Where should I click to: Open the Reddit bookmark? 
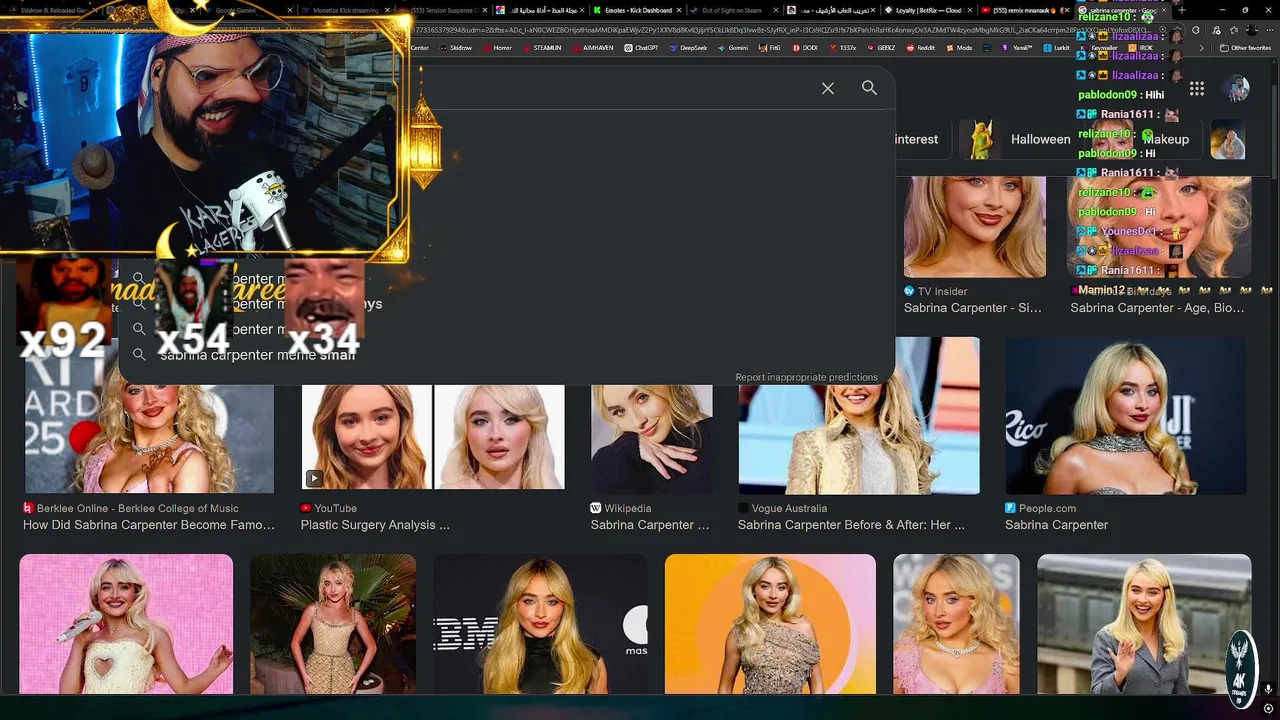point(921,47)
